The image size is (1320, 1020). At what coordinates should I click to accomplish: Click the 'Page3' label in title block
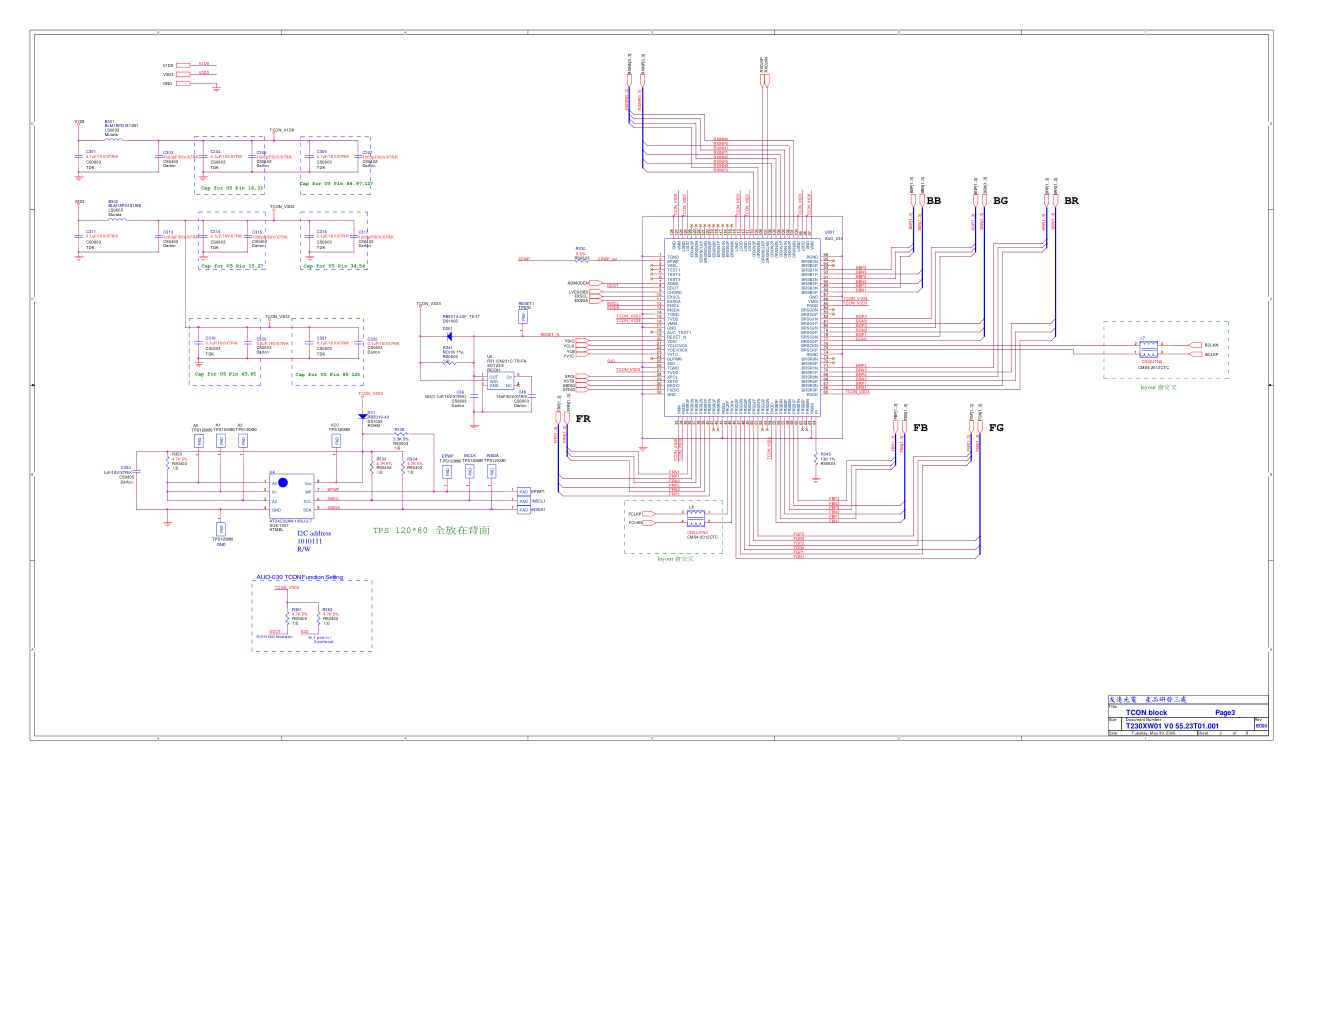[x=1225, y=712]
